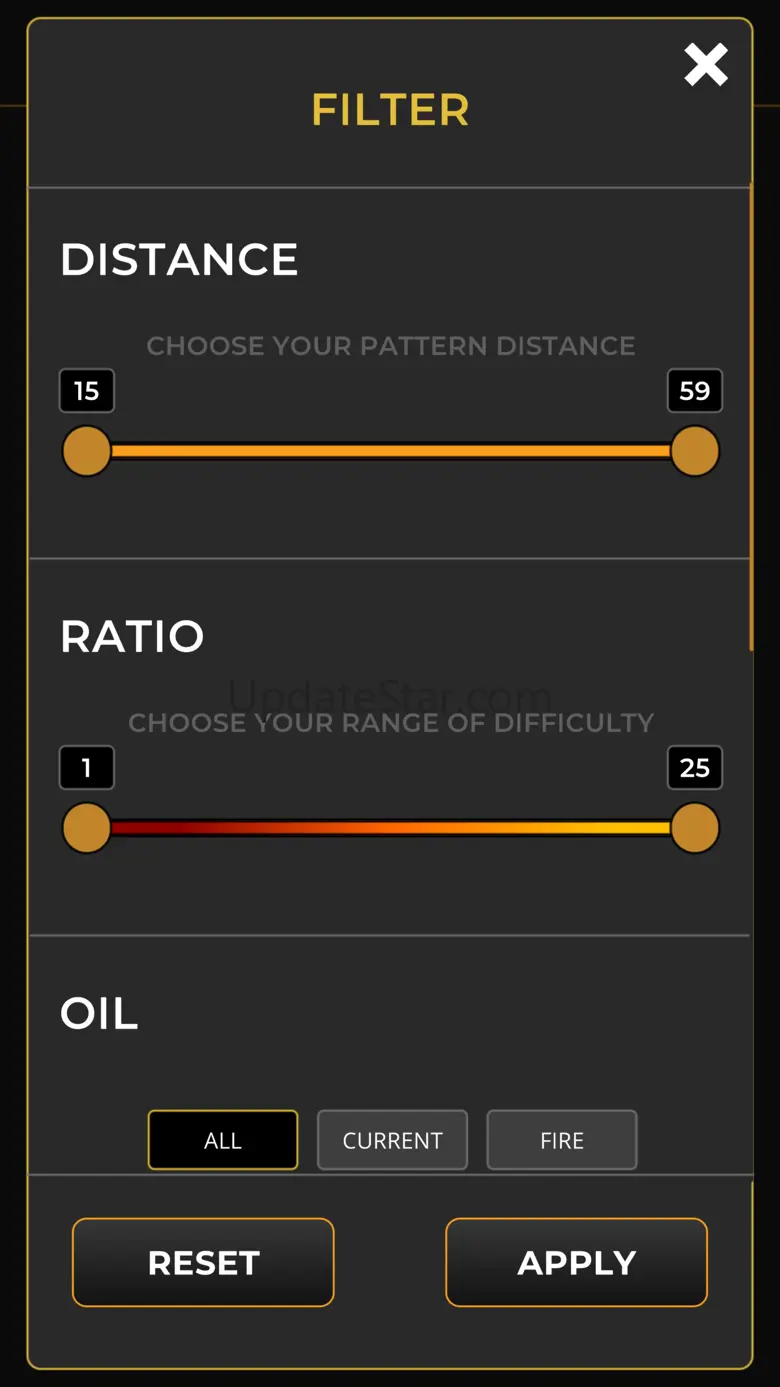The width and height of the screenshot is (780, 1387).
Task: Select the CURRENT oil option
Action: 392,1140
